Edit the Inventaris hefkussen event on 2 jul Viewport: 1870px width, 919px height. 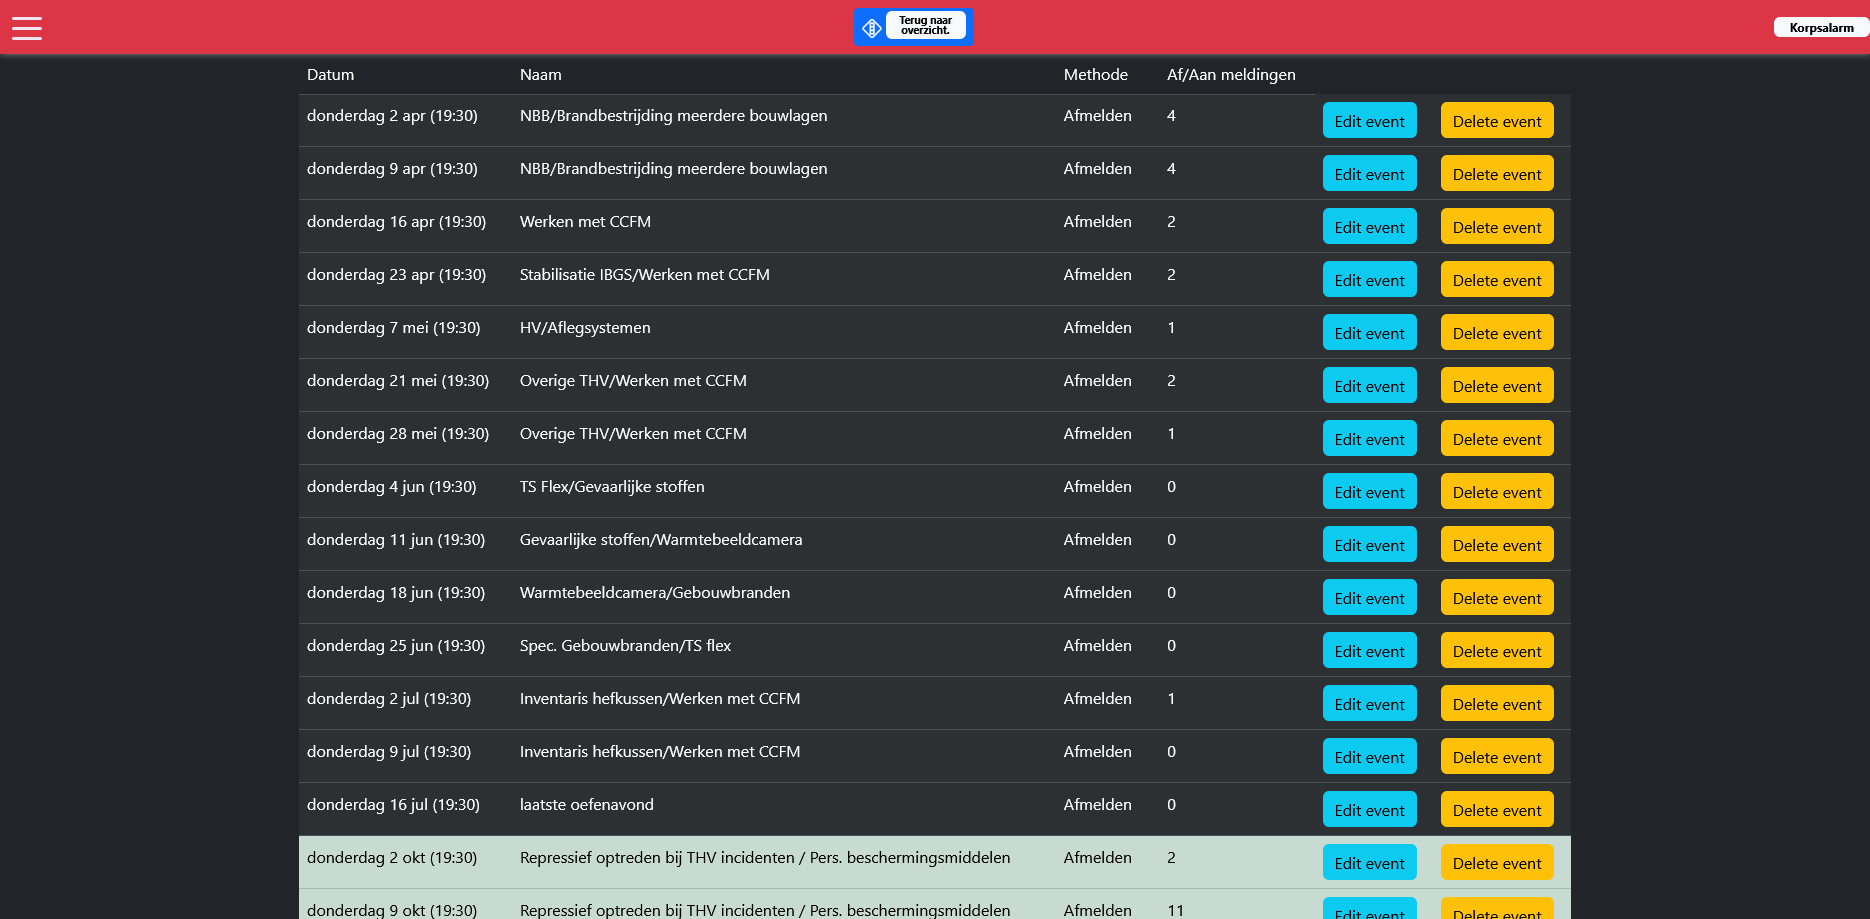pyautogui.click(x=1369, y=703)
